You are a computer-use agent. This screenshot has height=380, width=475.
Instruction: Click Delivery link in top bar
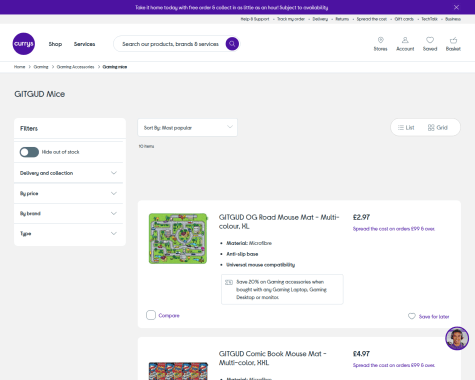[320, 19]
